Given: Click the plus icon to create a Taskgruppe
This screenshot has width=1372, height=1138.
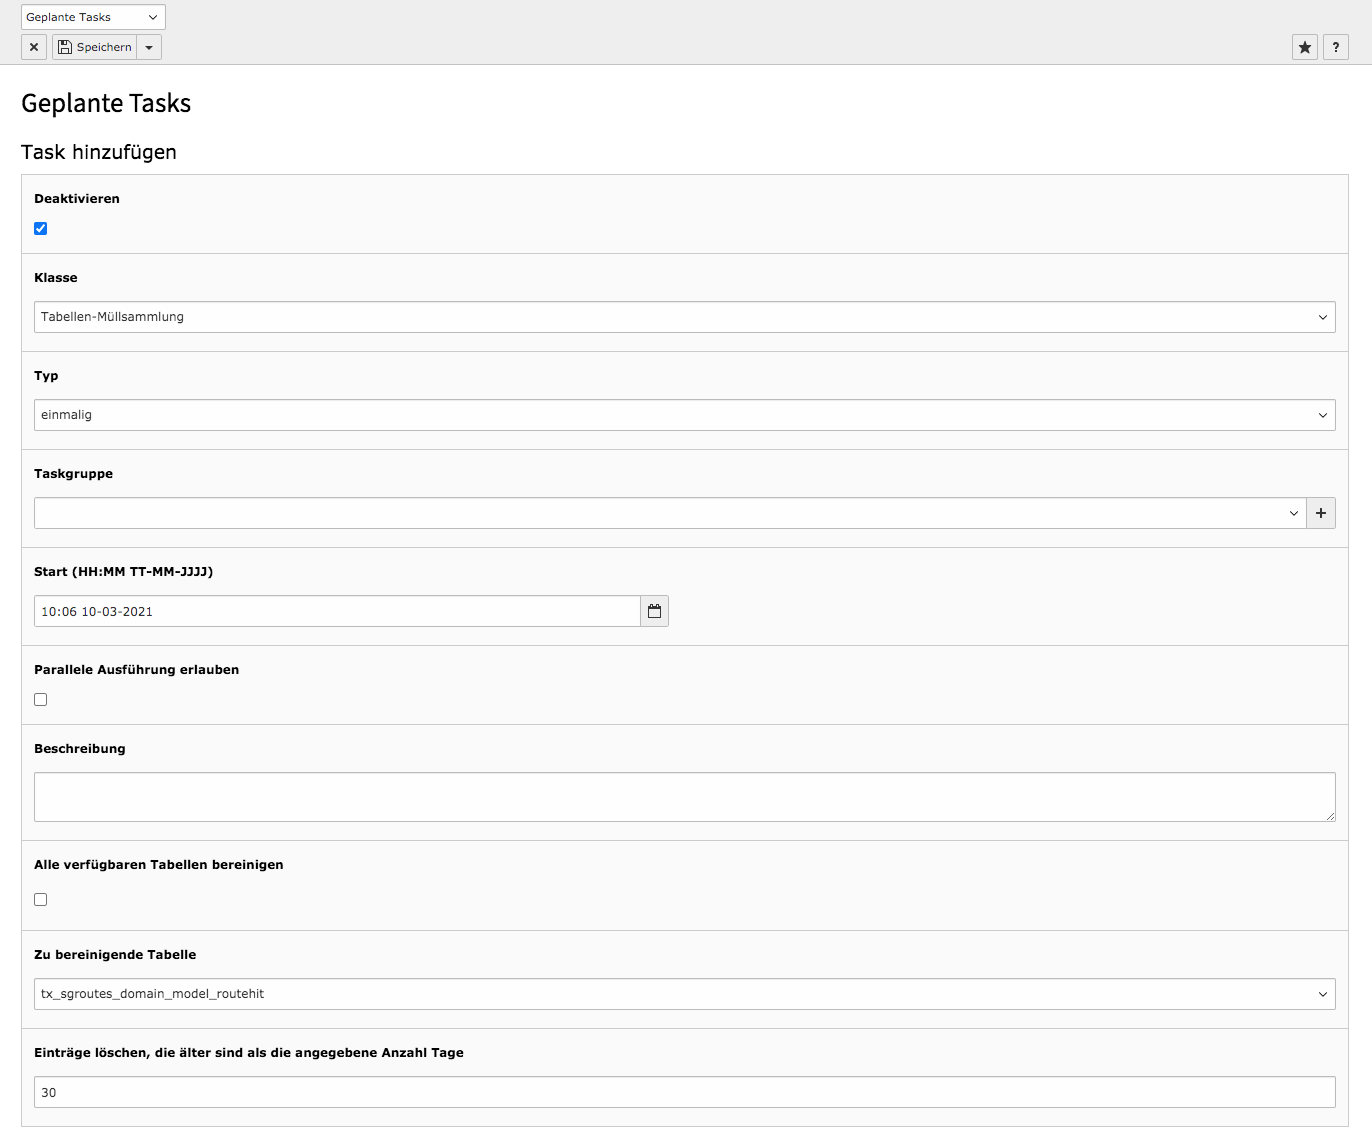Looking at the screenshot, I should (x=1320, y=512).
